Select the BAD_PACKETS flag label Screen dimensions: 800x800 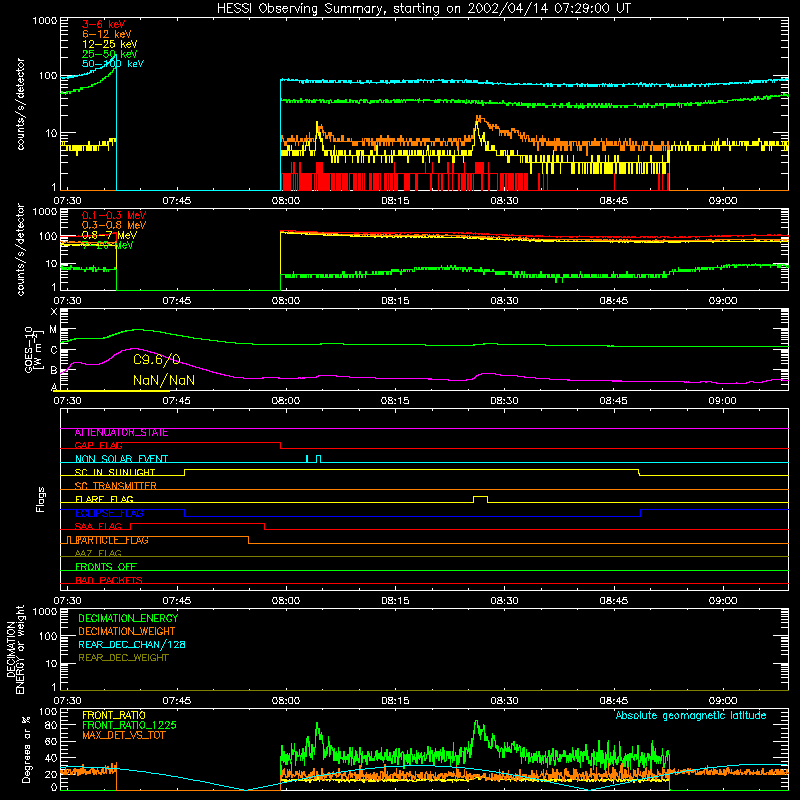109,580
